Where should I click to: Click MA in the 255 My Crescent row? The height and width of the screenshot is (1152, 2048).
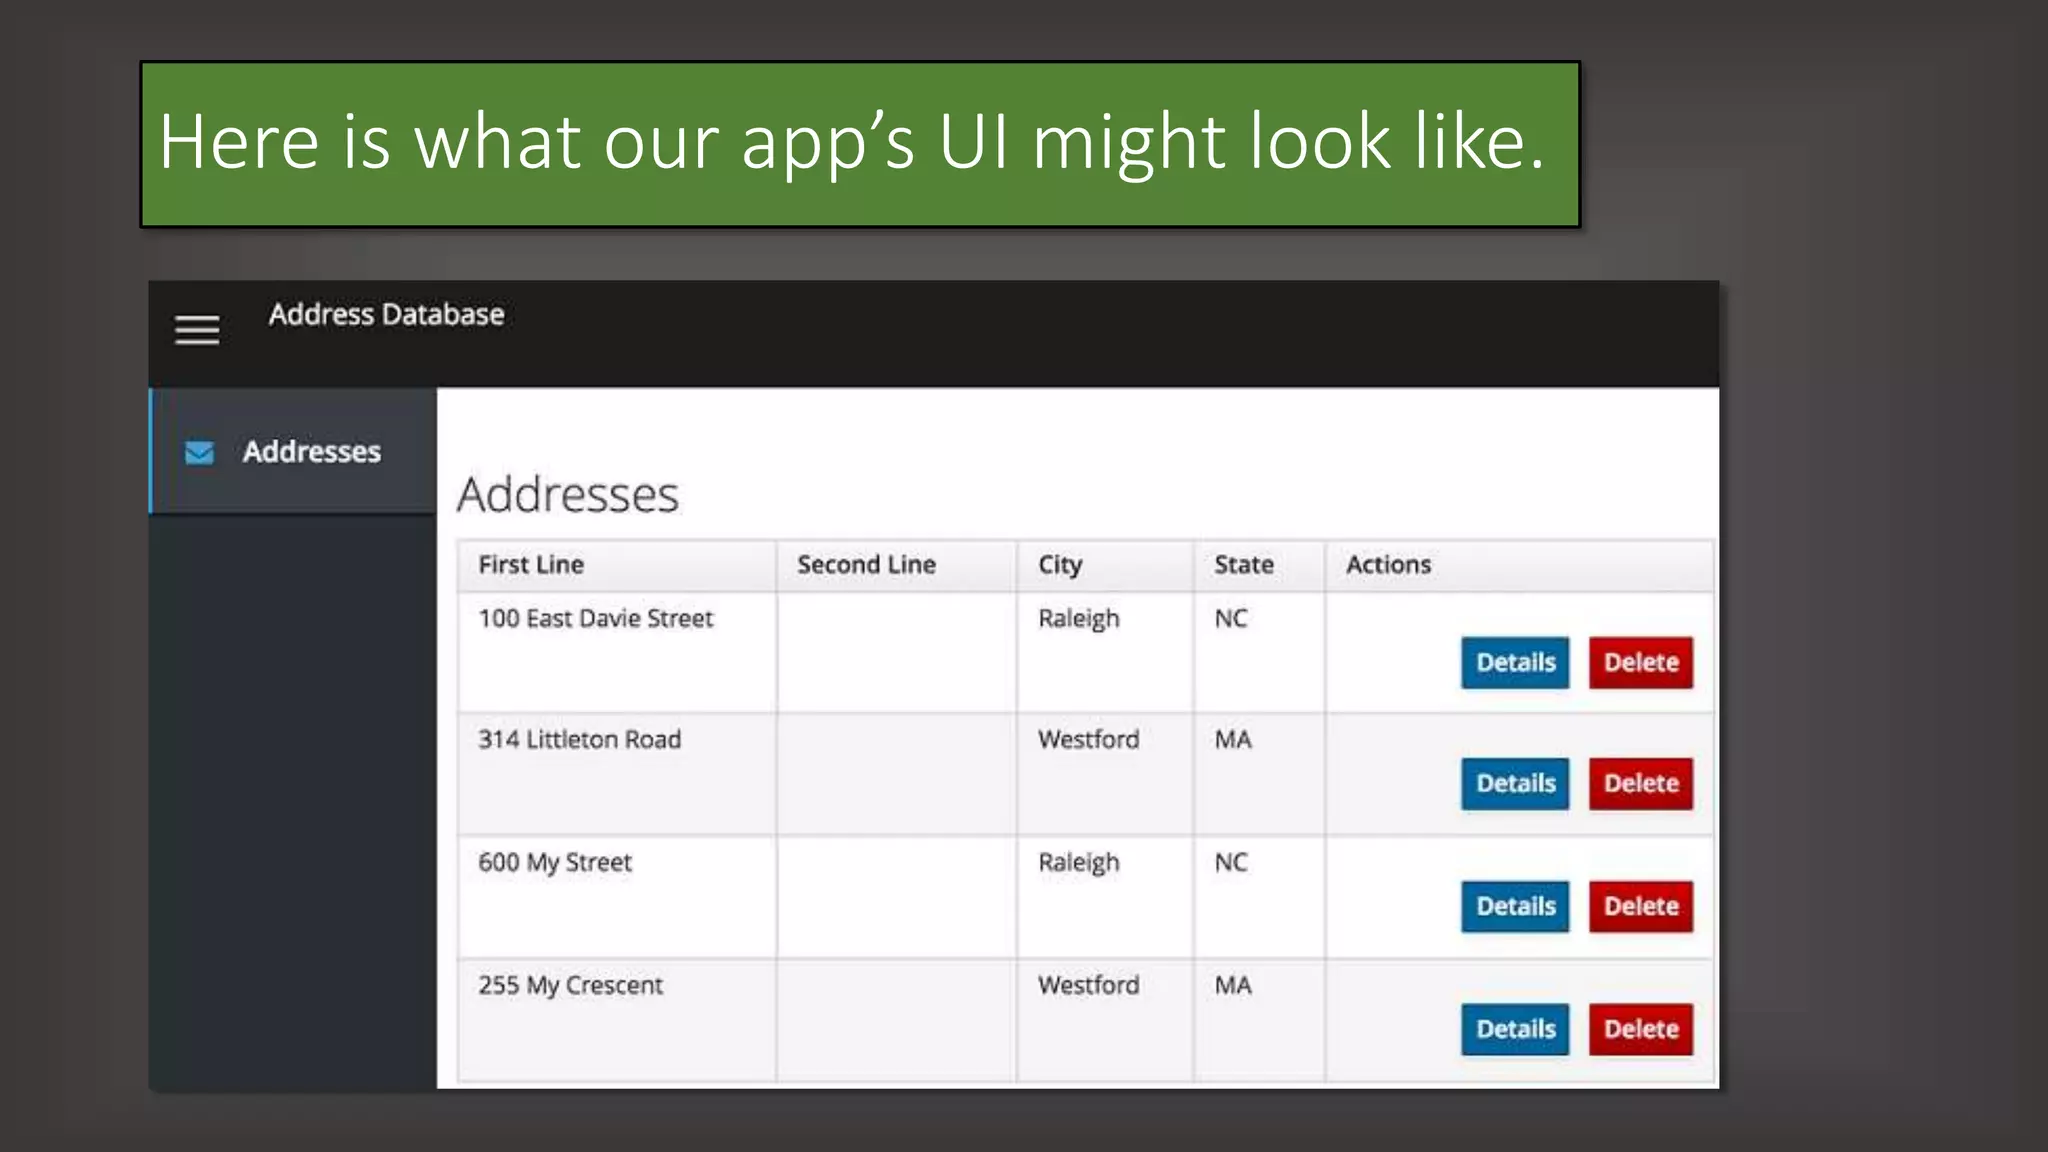(x=1233, y=986)
